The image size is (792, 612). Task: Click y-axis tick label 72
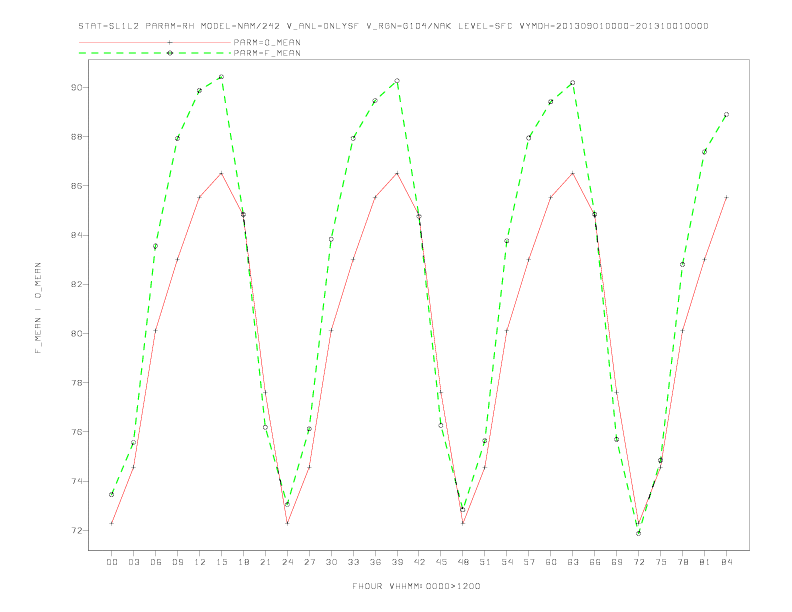[76, 531]
